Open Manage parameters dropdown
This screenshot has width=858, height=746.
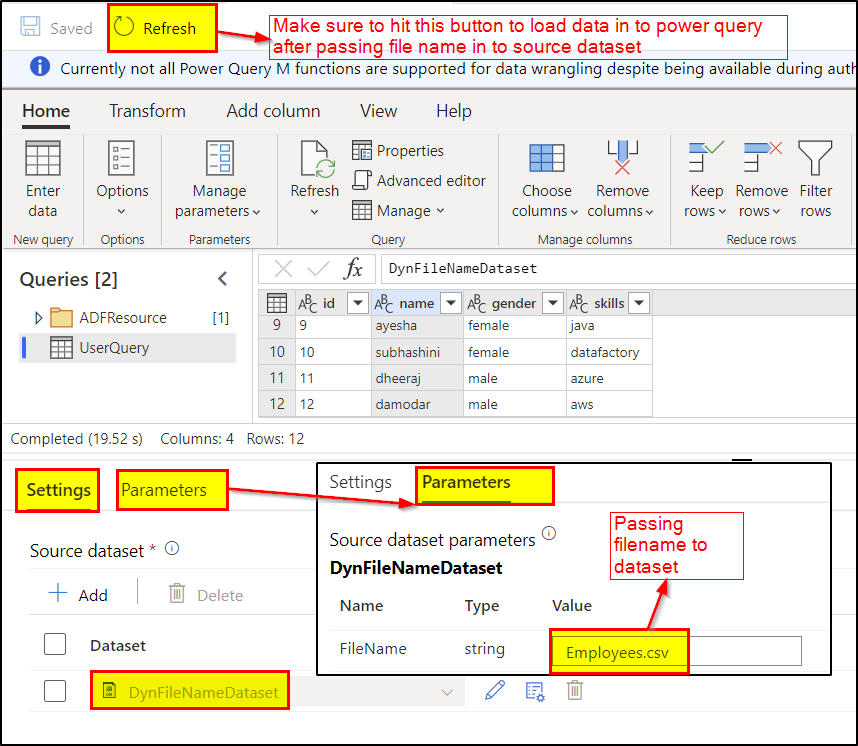pyautogui.click(x=218, y=178)
